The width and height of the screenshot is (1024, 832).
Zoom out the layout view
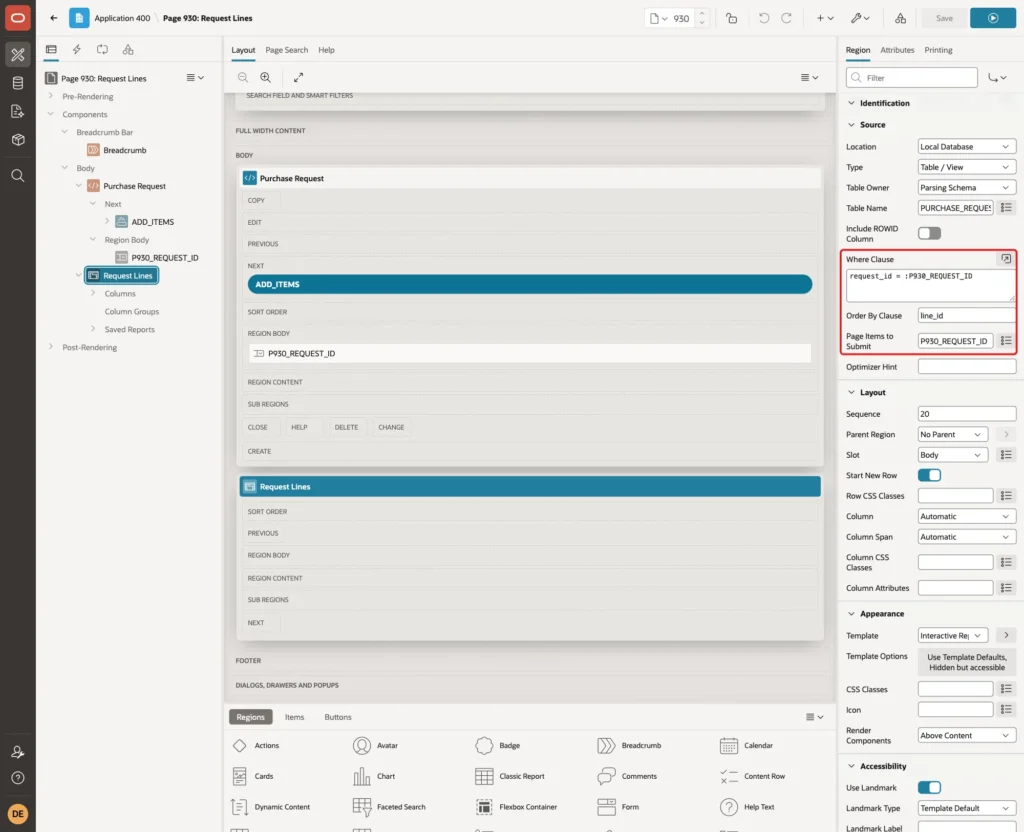243,78
